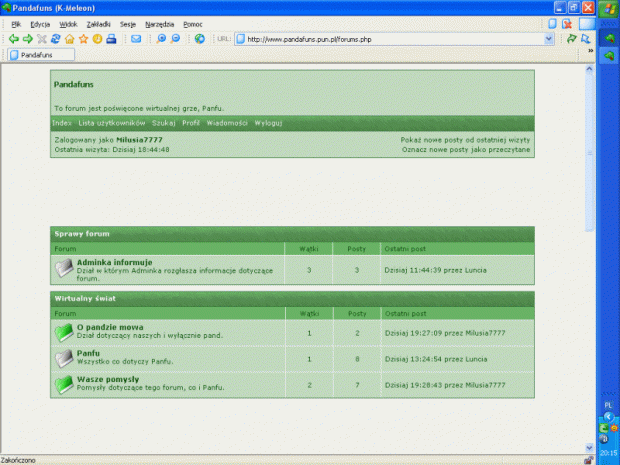
Task: Open the Adminka informuje forum
Action: [x=114, y=262]
